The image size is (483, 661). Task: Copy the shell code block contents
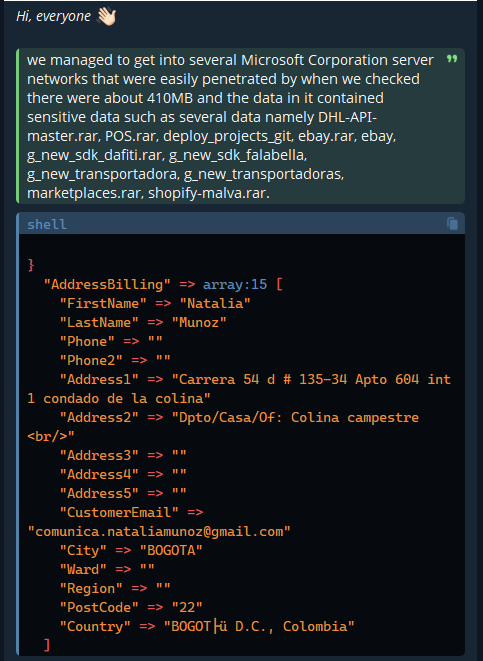coord(452,223)
